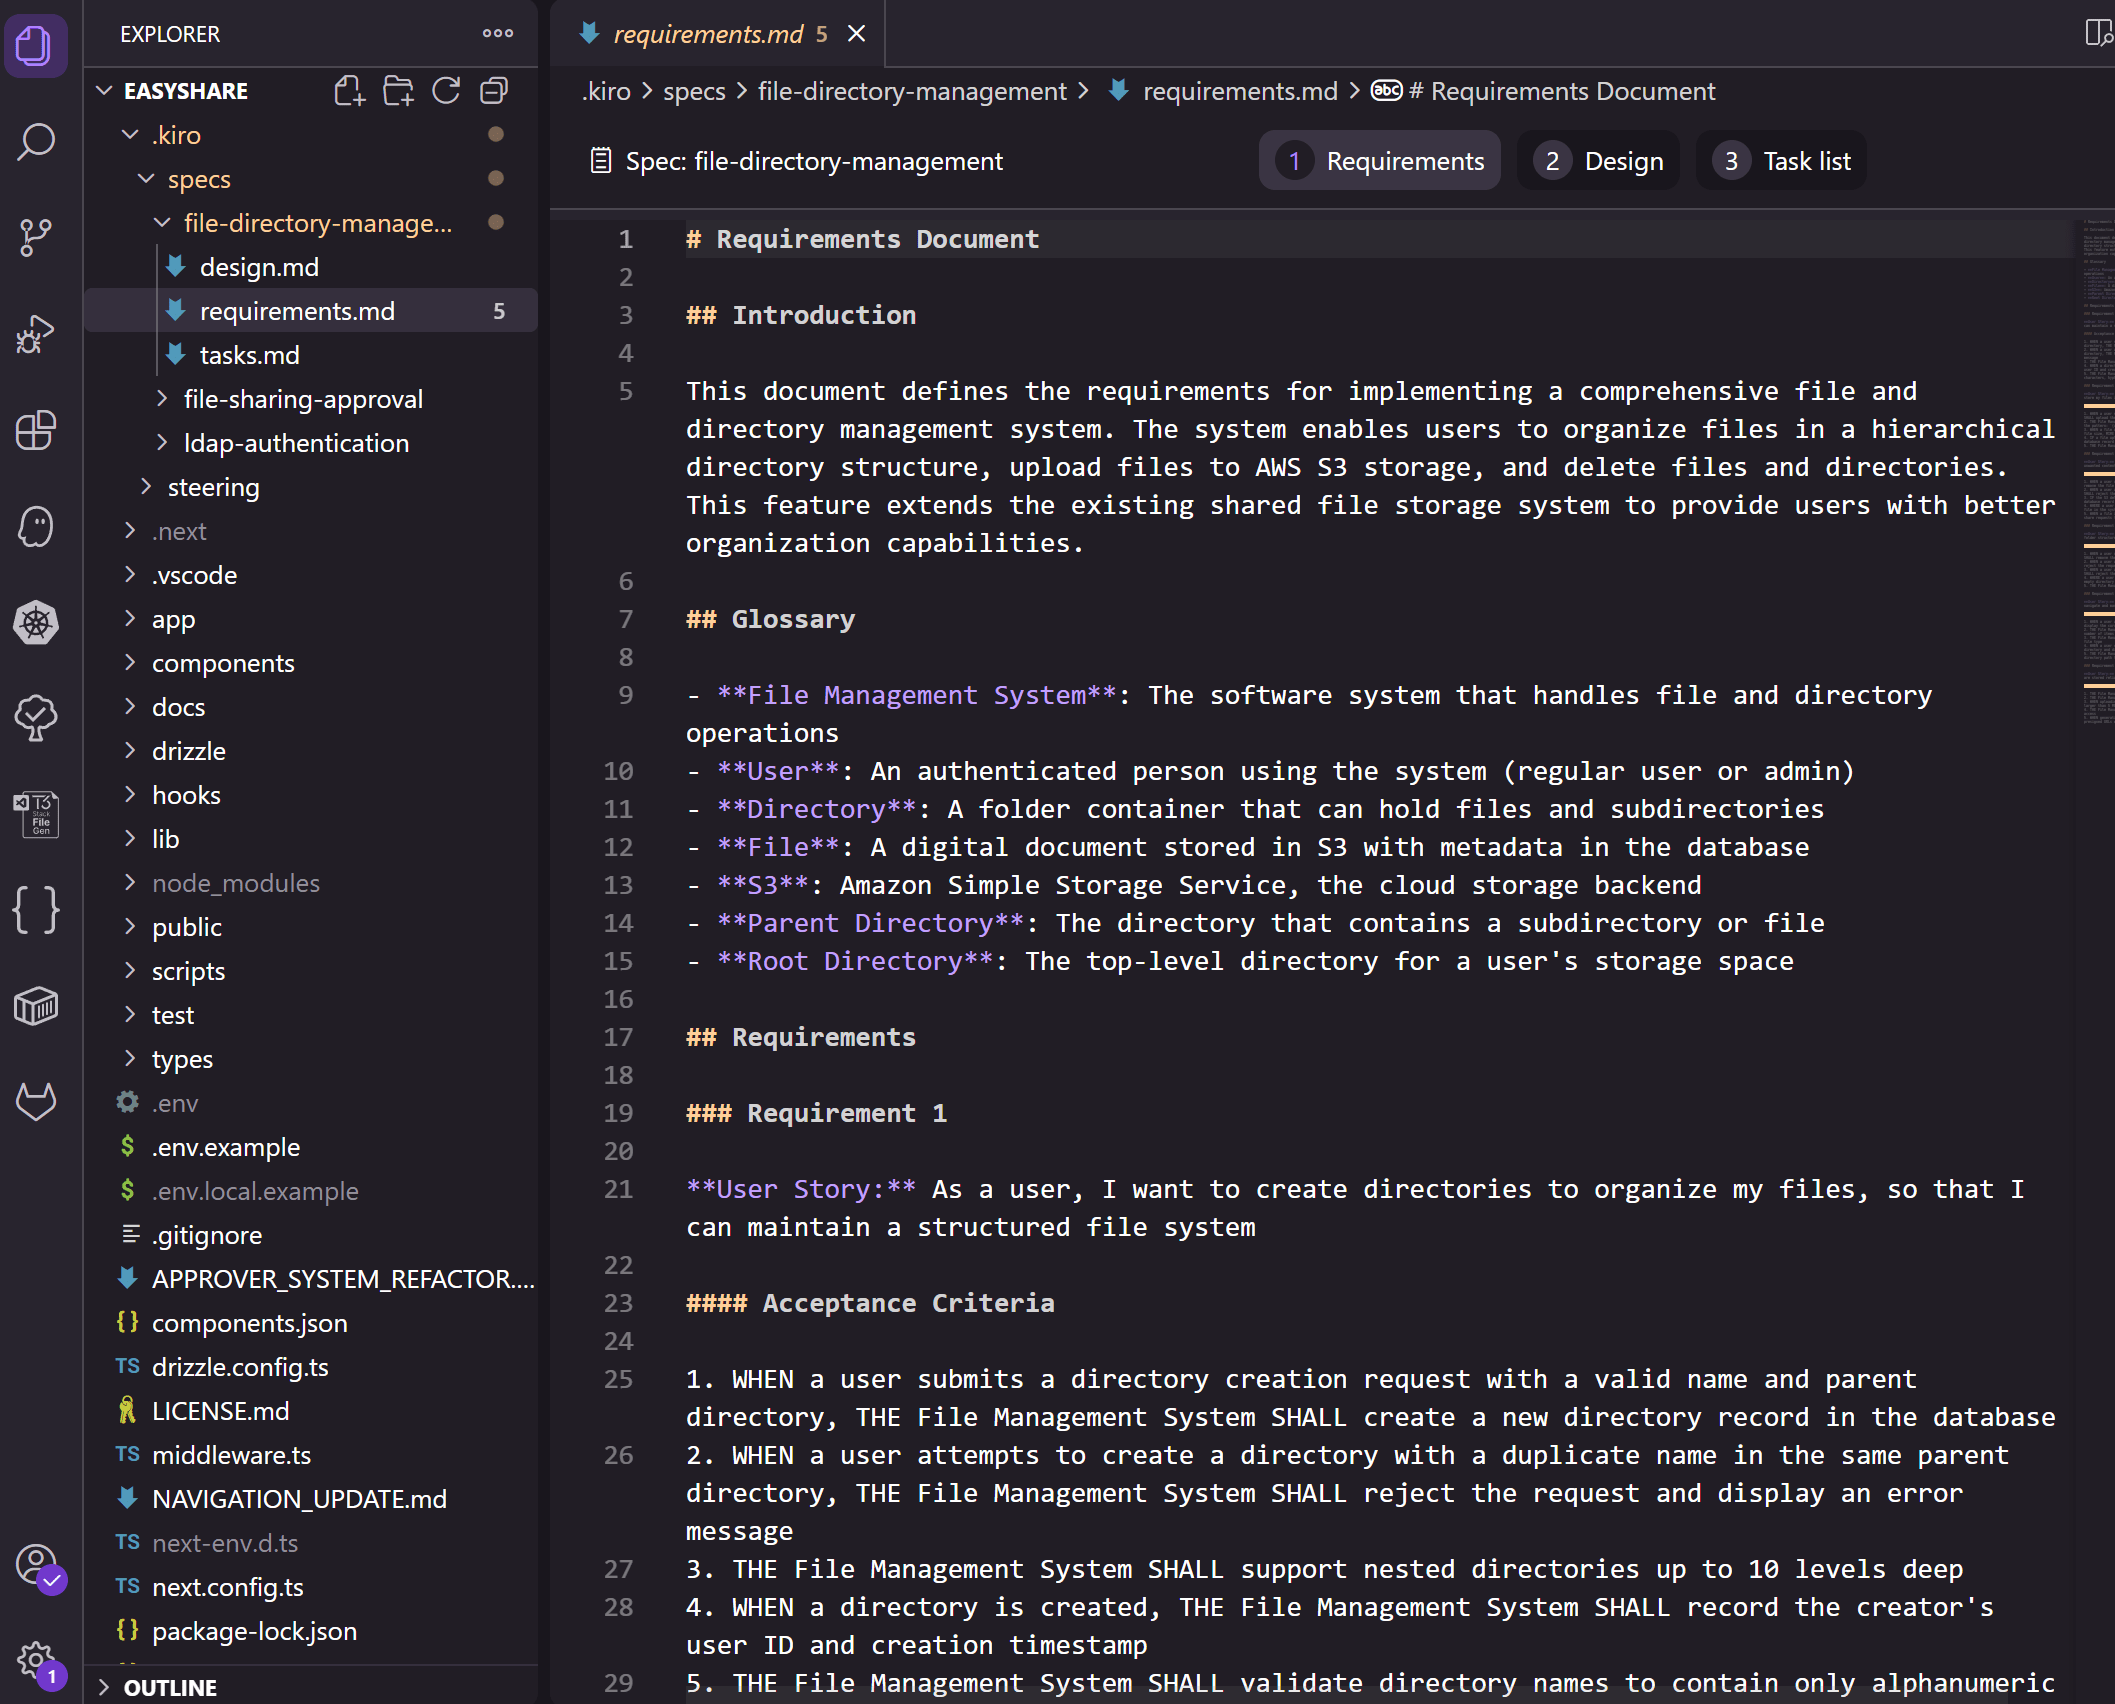The image size is (2115, 1704).
Task: Click the New Folder icon in explorer
Action: pyautogui.click(x=398, y=91)
